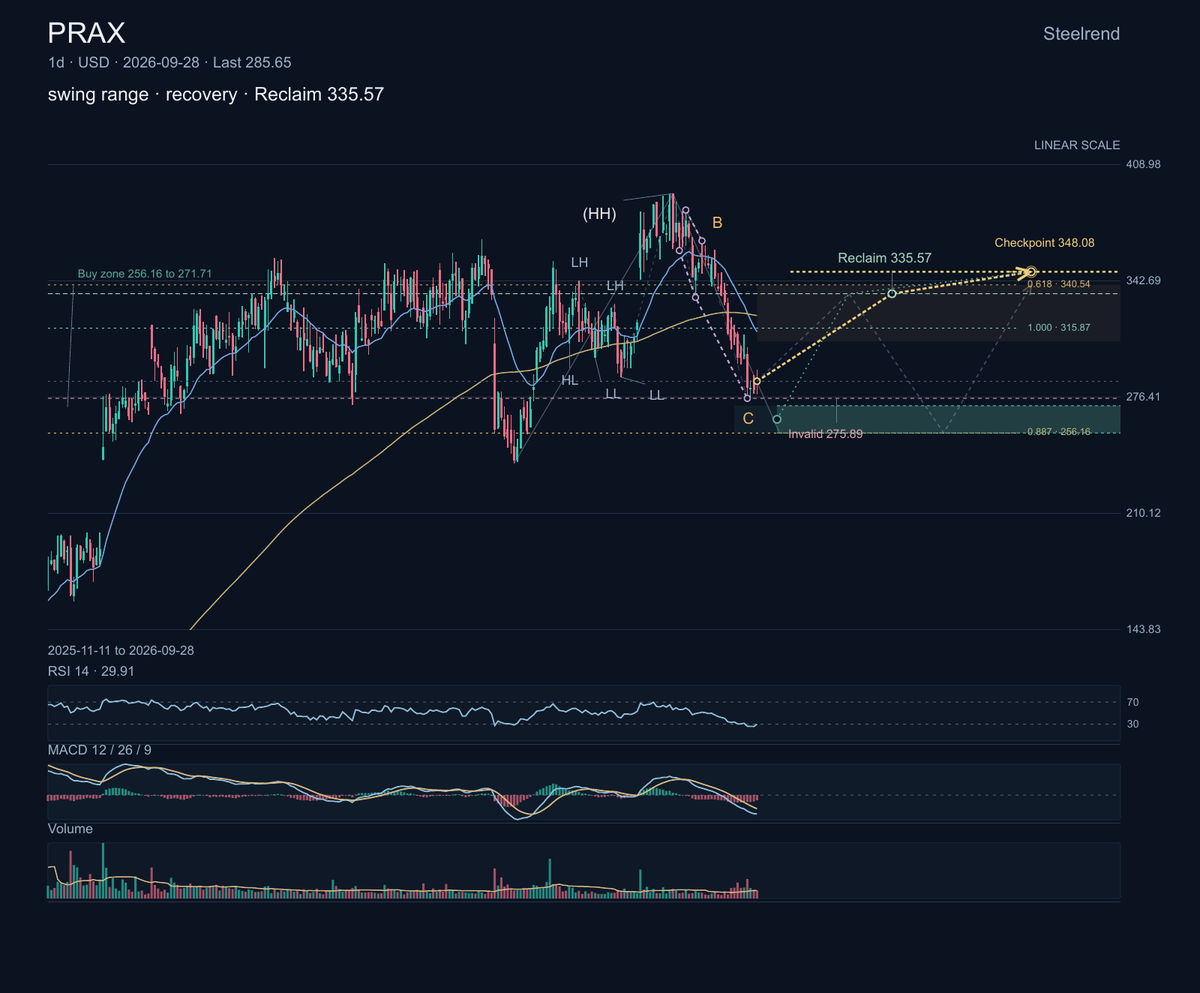Click the 'Reclaim 335.57' chart annotation
The height and width of the screenshot is (993, 1200).
click(x=885, y=258)
